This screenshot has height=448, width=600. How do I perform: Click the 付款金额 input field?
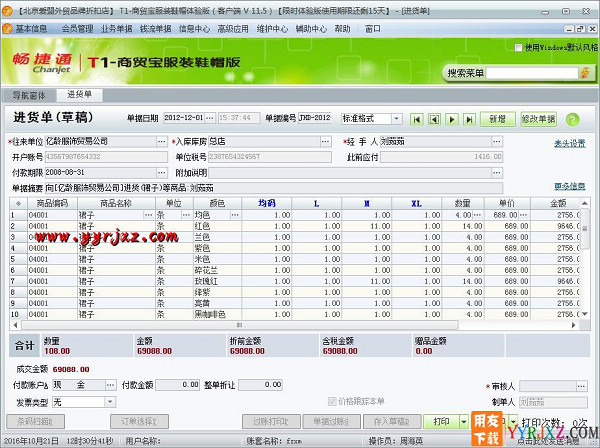178,385
